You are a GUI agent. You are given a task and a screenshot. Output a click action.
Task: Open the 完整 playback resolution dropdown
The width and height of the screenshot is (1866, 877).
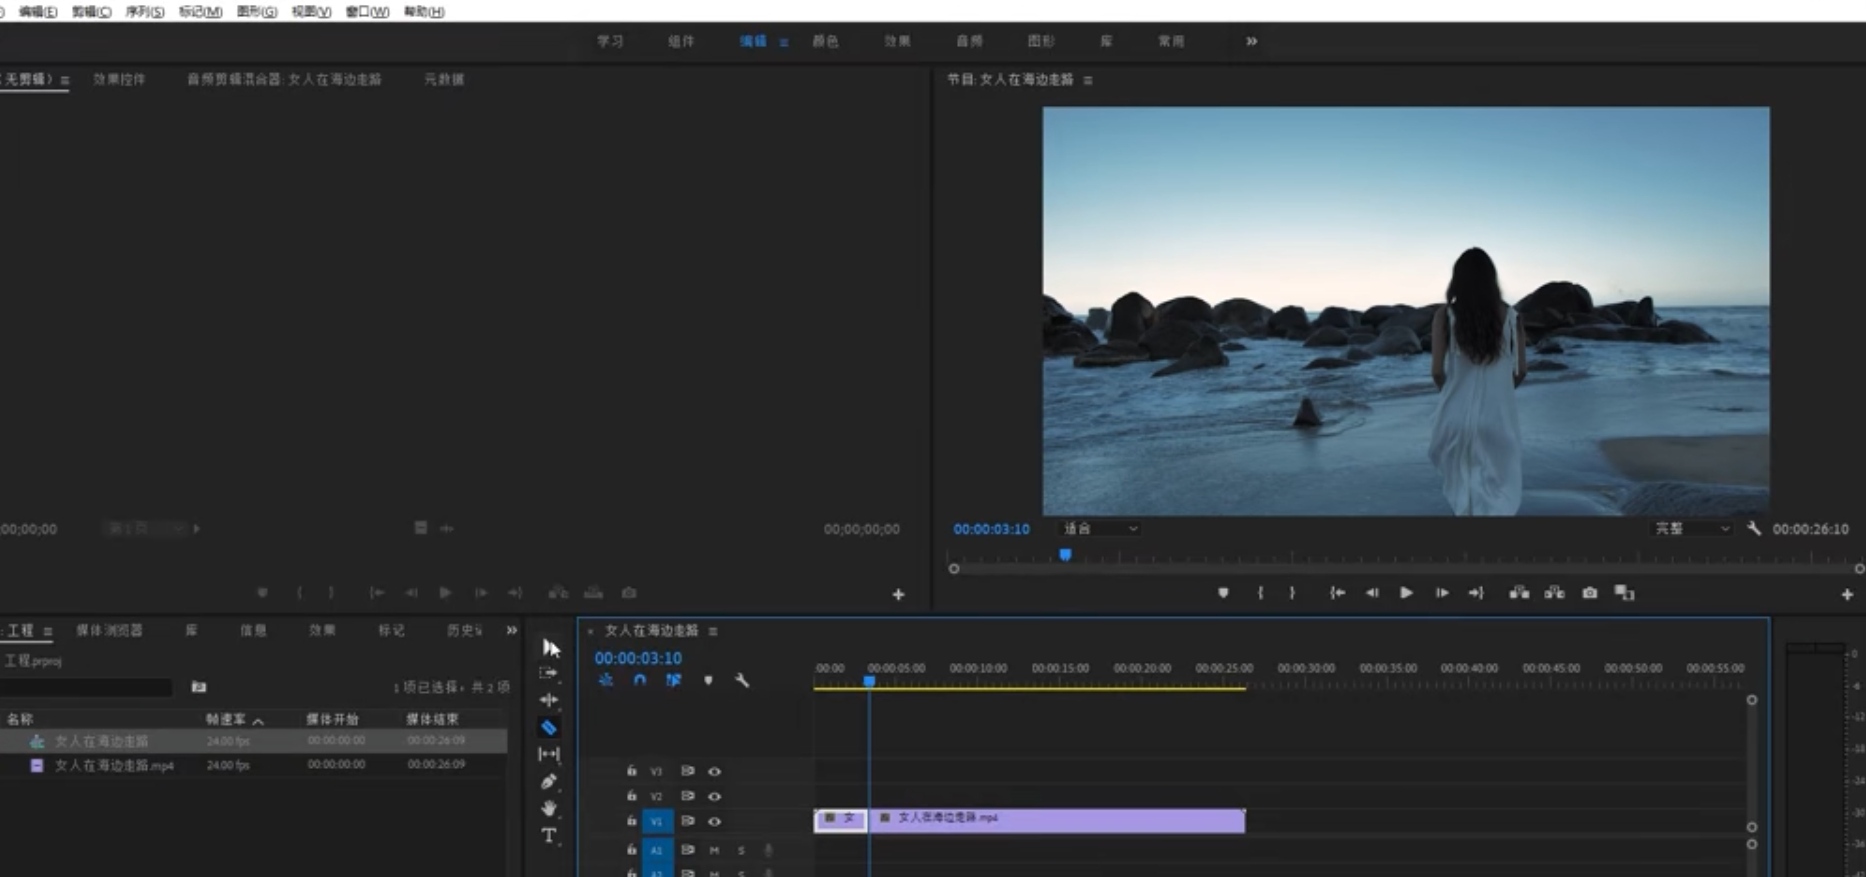tap(1691, 528)
